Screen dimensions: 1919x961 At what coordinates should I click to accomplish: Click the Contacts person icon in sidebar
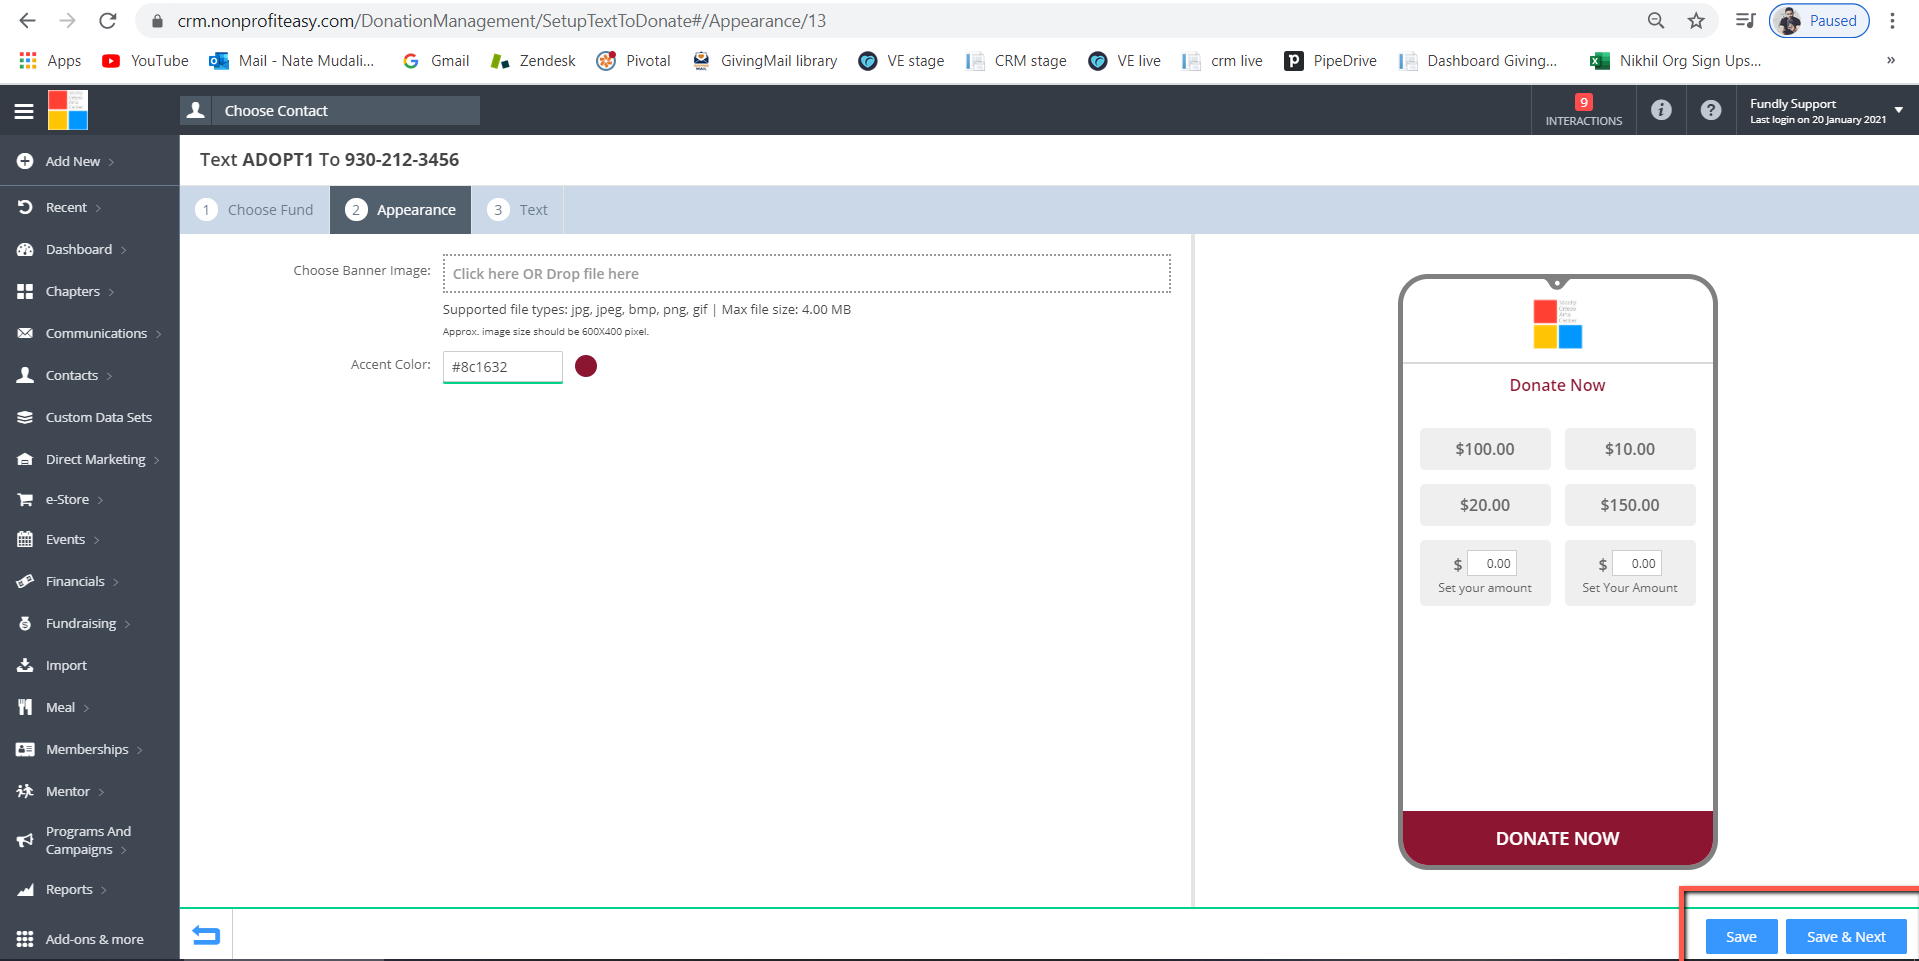[25, 375]
